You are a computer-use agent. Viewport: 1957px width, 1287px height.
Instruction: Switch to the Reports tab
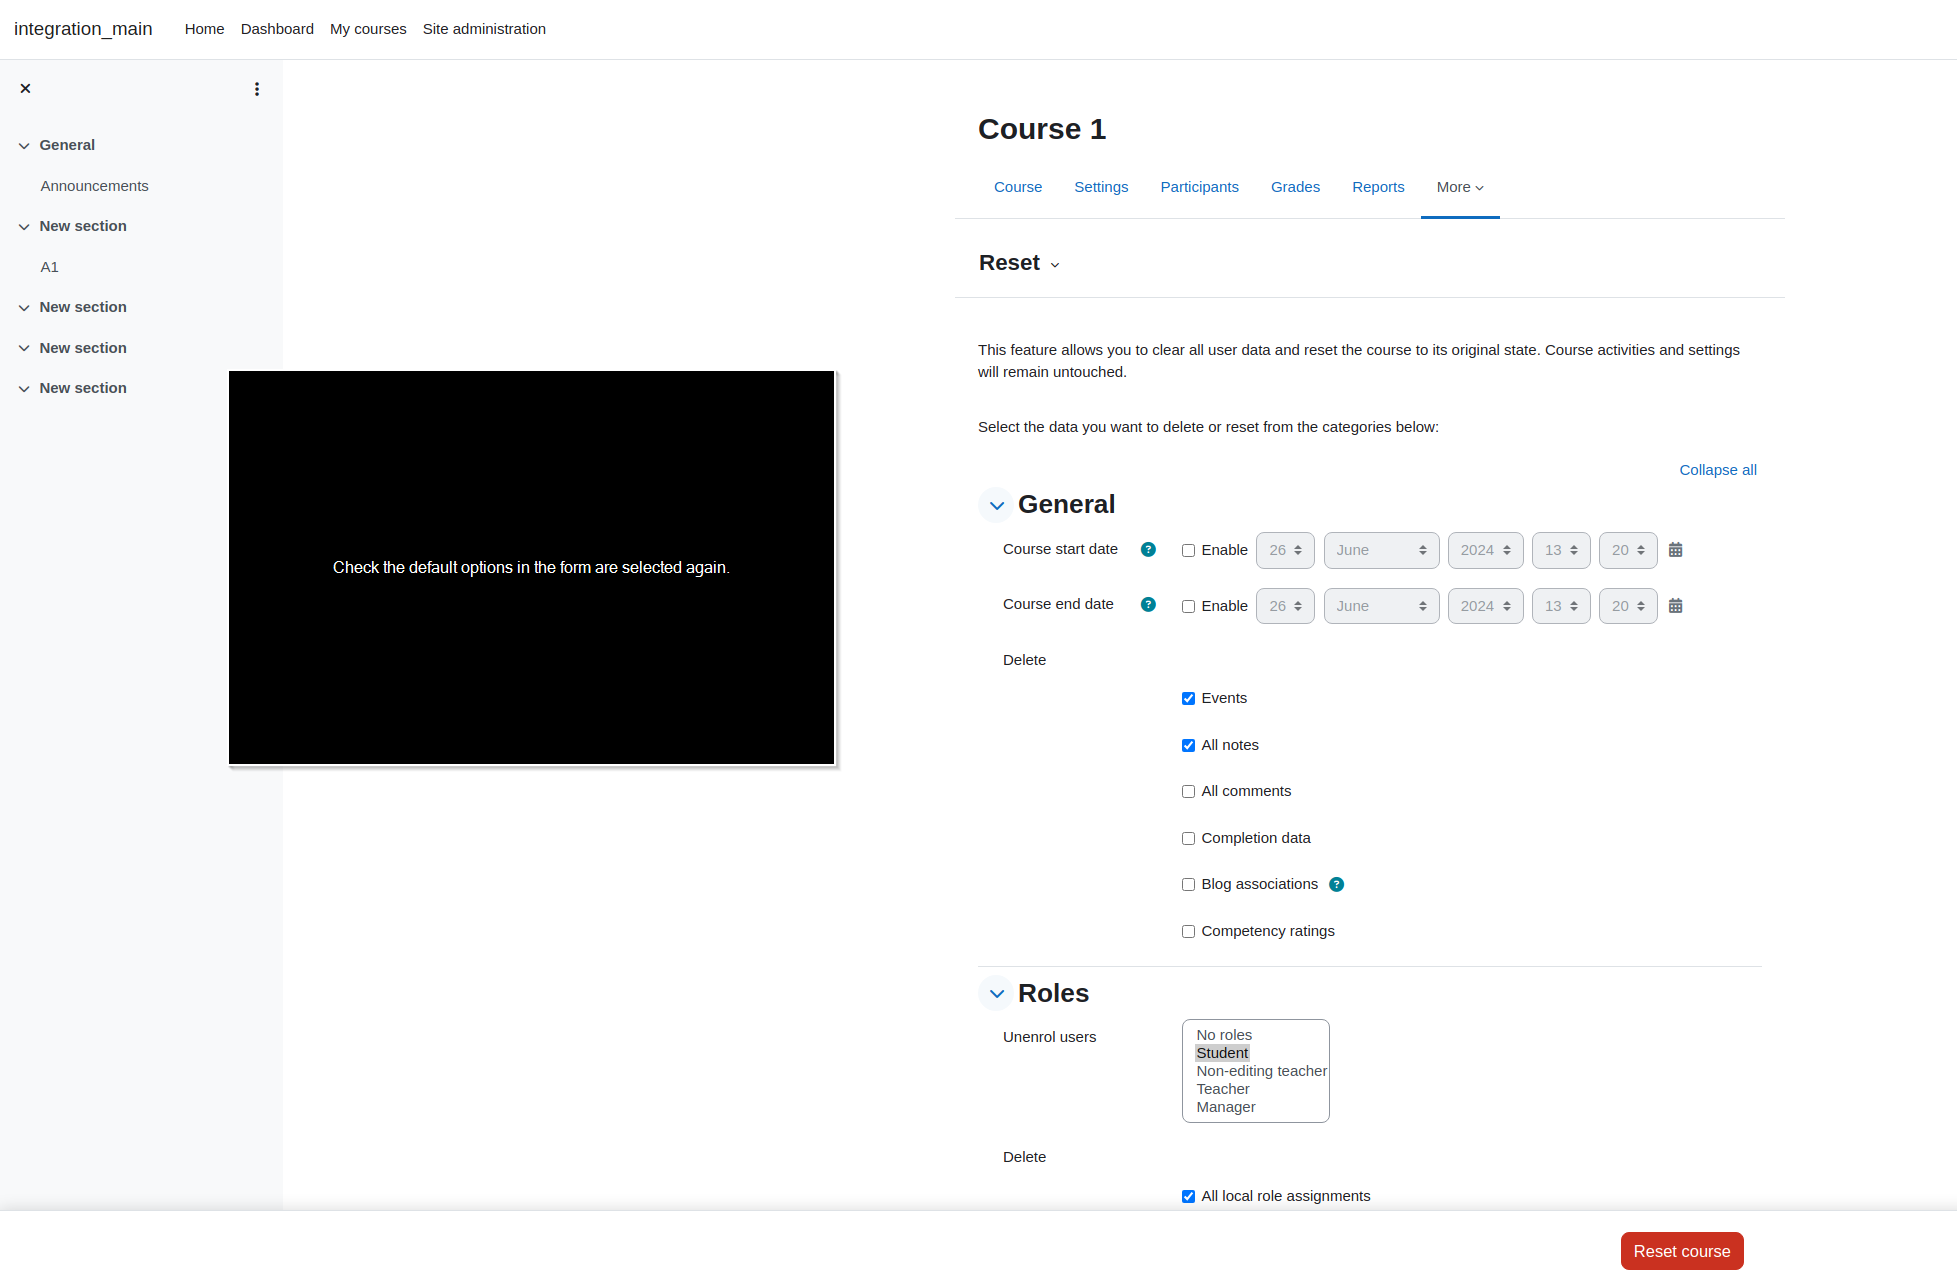pyautogui.click(x=1378, y=187)
